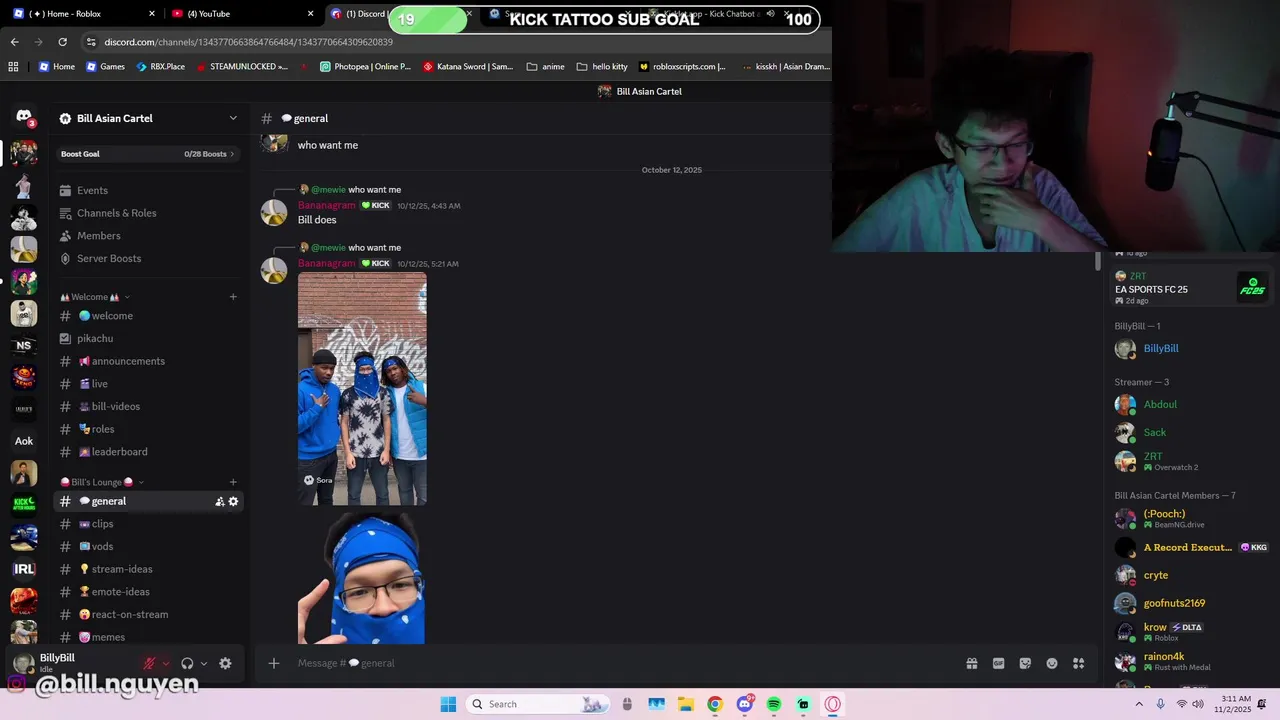Viewport: 1280px width, 720px height.
Task: Click the plus attach button in message bar
Action: [273, 663]
